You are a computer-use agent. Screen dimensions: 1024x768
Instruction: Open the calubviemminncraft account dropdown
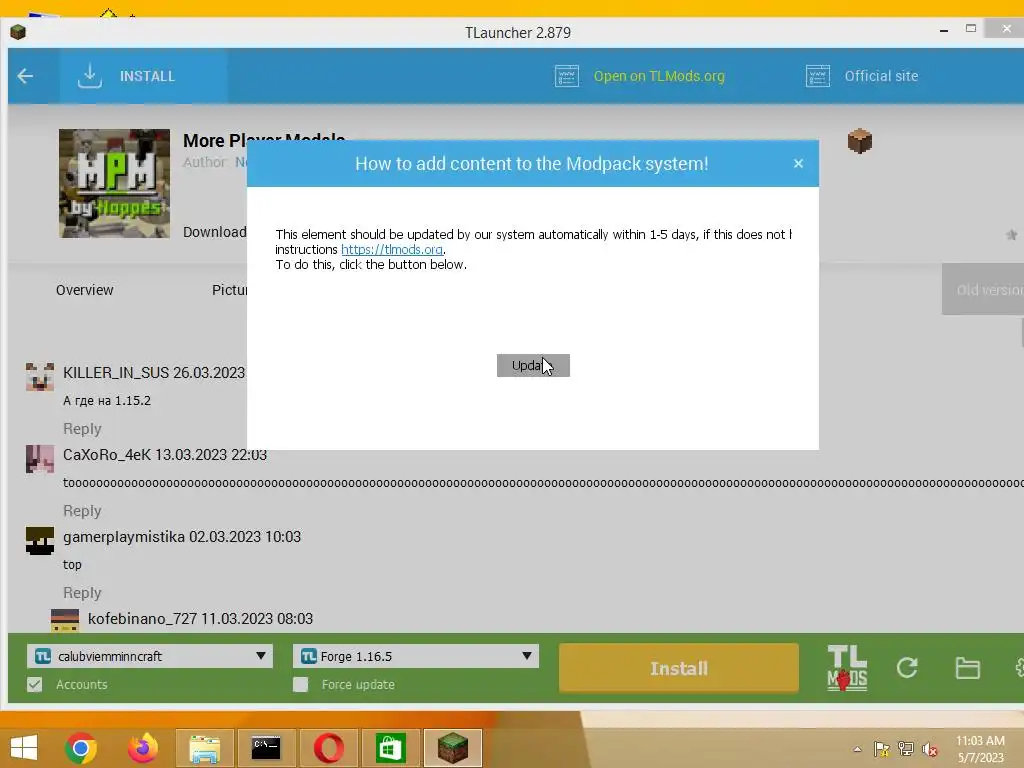pyautogui.click(x=150, y=656)
